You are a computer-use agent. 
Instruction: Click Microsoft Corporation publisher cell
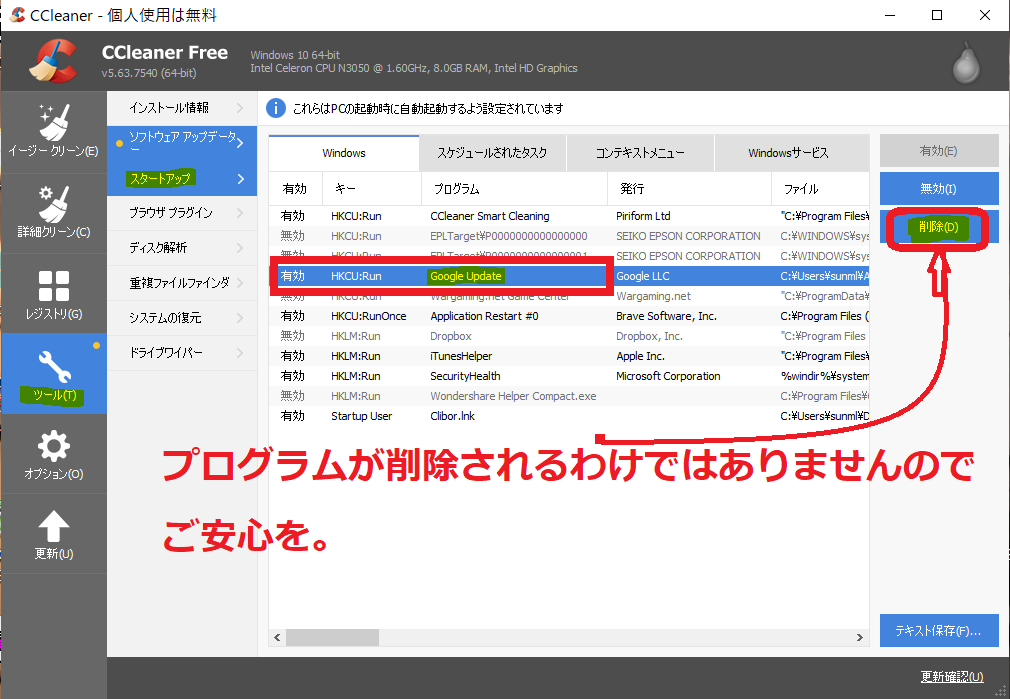tap(668, 376)
